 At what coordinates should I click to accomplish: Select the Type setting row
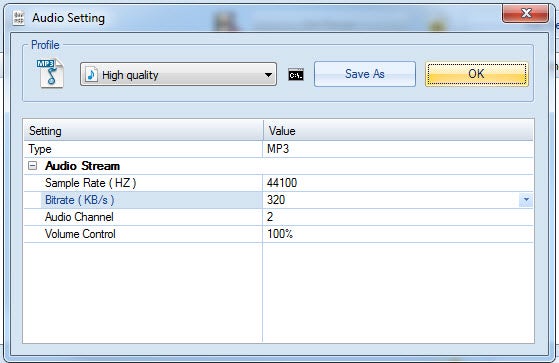coord(278,149)
